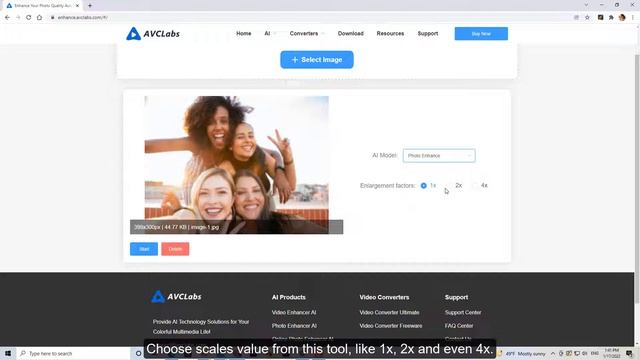Screen dimensions: 640x360
Task: Close the Enhance Your Photo Quality tab
Action: 77,6
